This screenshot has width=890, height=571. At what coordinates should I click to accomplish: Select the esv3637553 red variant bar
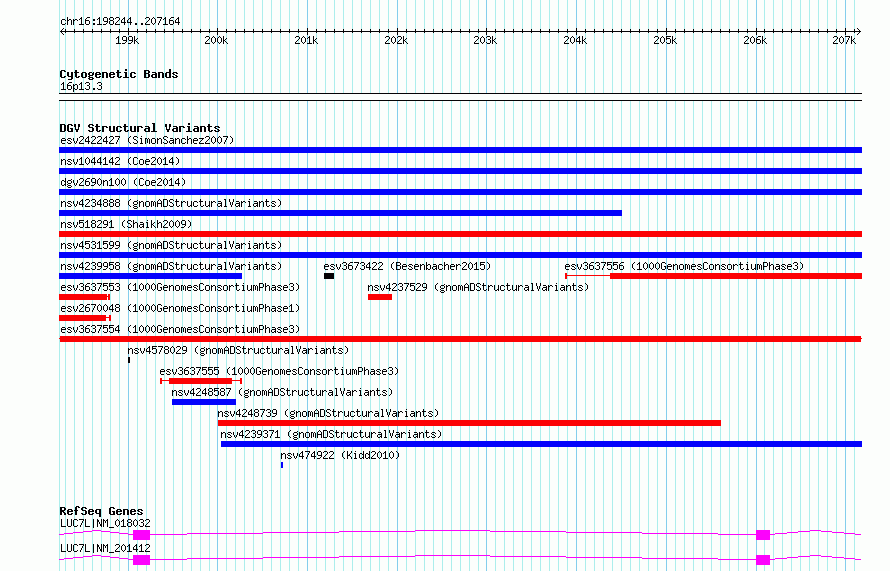(x=83, y=297)
